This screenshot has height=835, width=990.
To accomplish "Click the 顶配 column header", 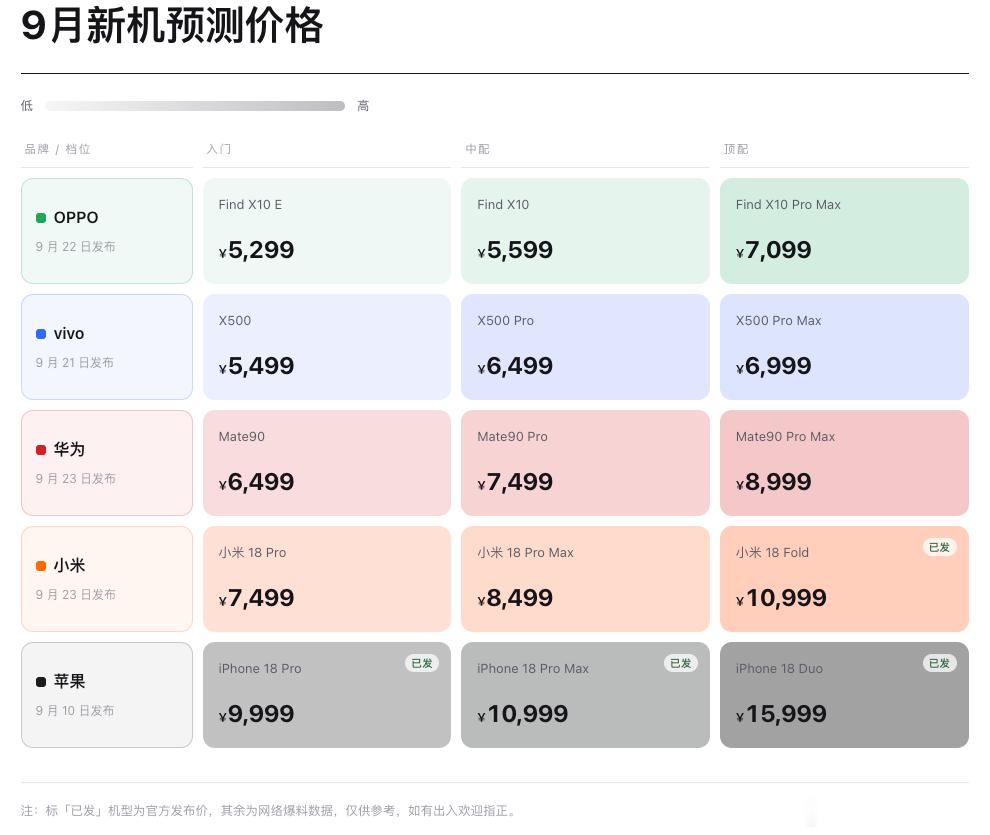I will [x=736, y=149].
